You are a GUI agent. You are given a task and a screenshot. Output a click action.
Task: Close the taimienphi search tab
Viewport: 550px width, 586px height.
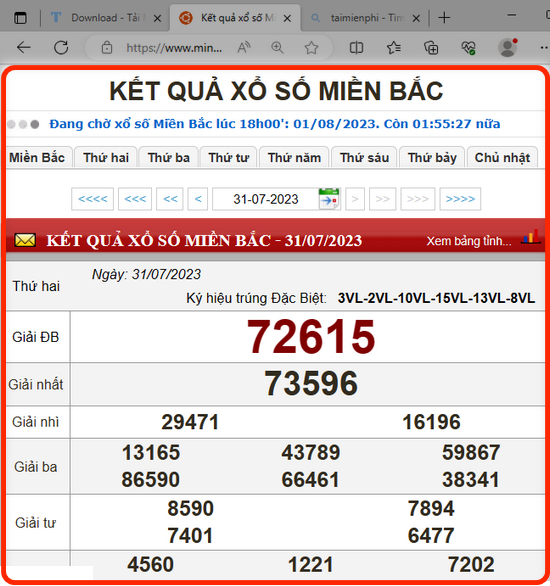point(416,18)
